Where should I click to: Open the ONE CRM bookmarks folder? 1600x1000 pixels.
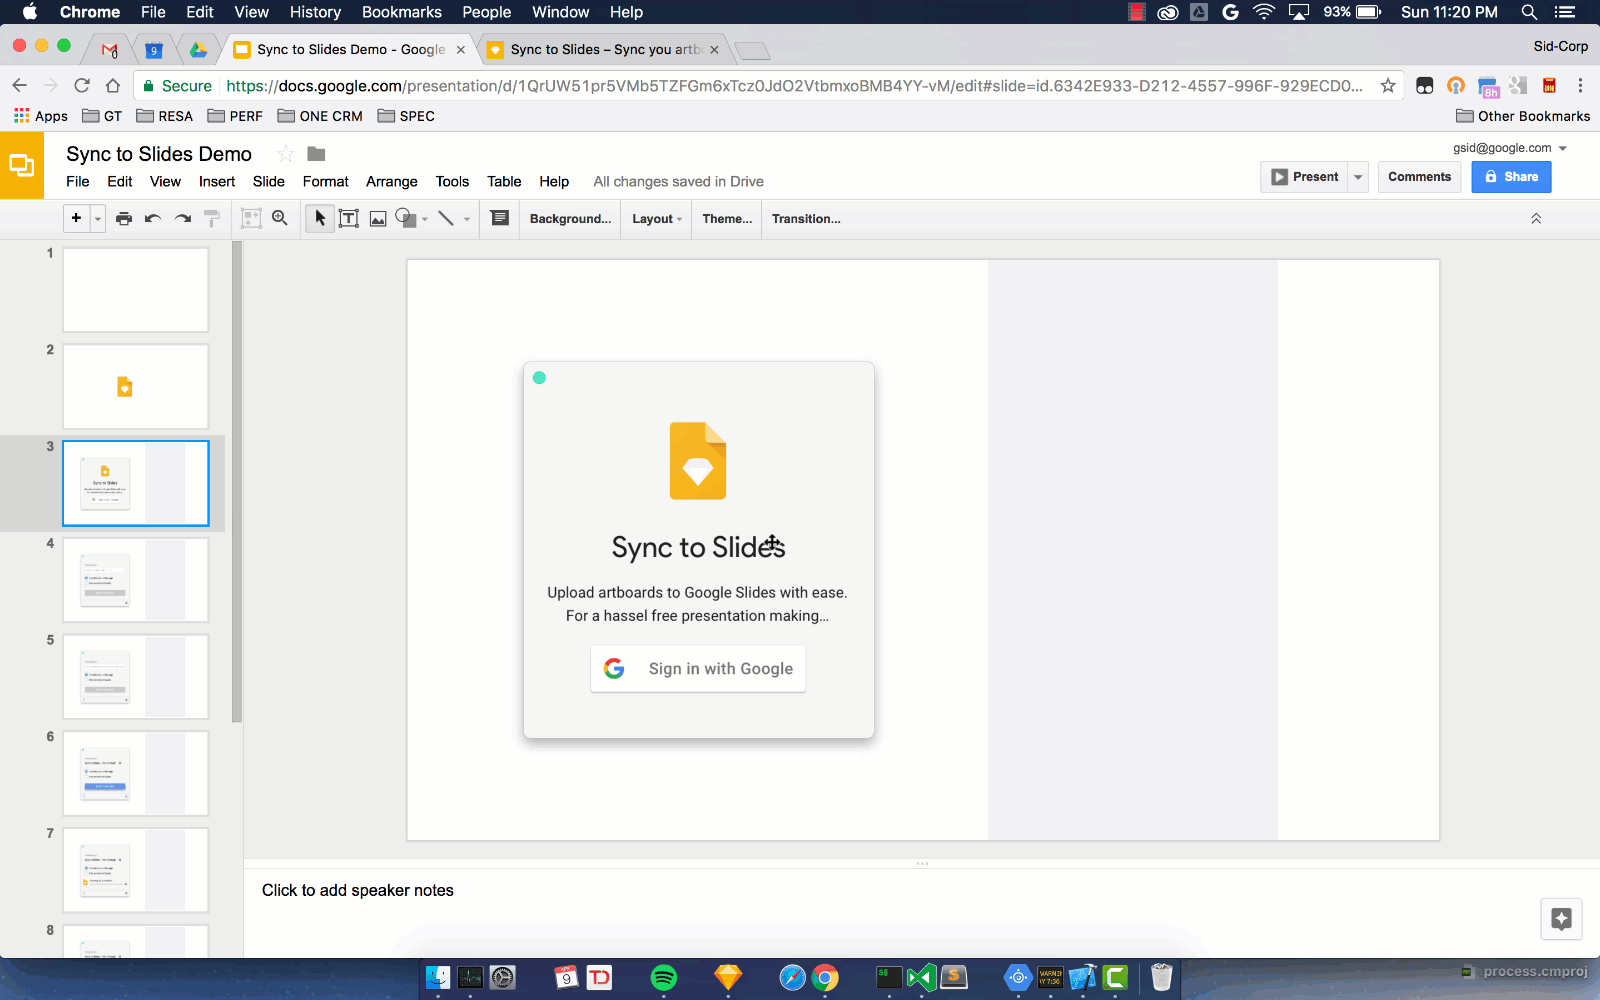click(x=320, y=116)
